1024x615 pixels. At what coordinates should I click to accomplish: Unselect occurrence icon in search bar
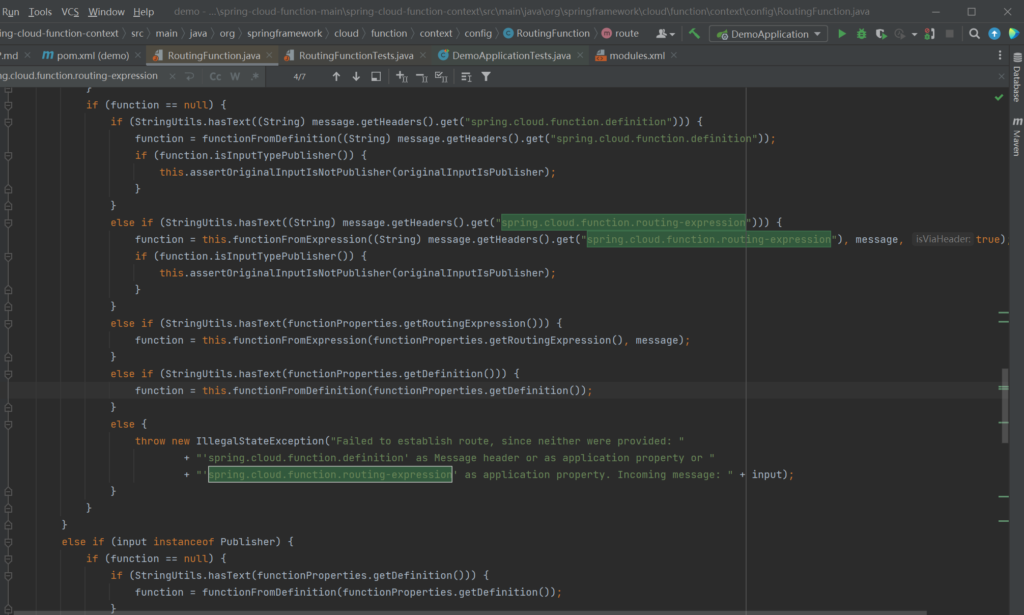pyautogui.click(x=421, y=77)
